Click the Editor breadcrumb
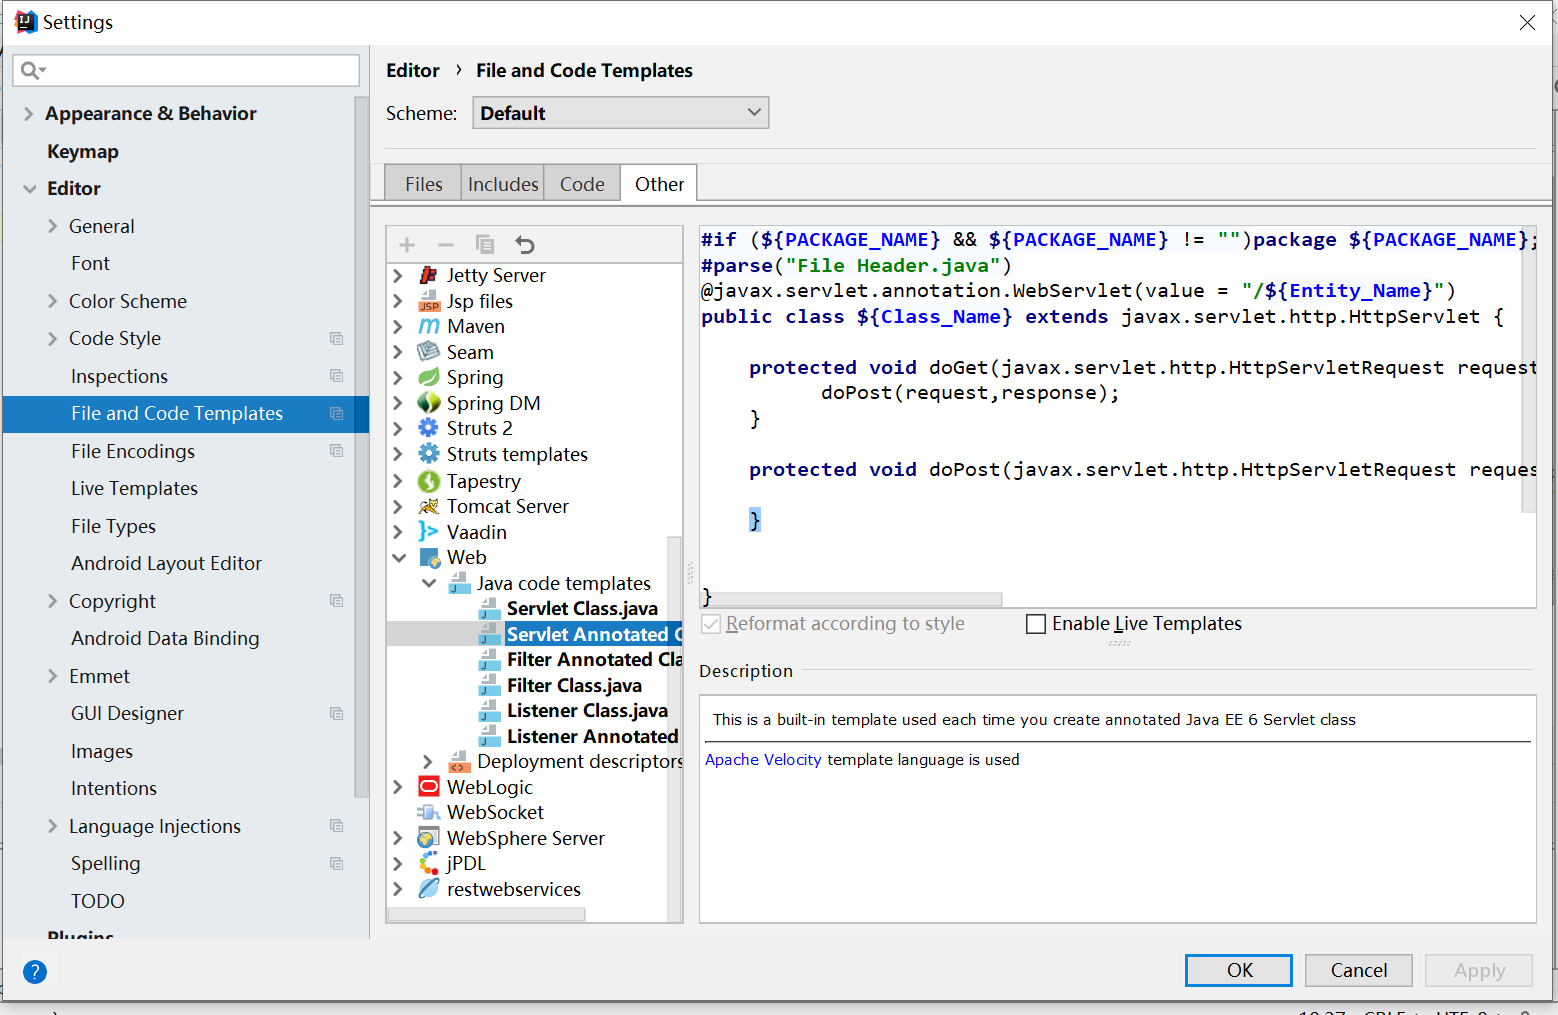The height and width of the screenshot is (1015, 1558). click(x=413, y=70)
